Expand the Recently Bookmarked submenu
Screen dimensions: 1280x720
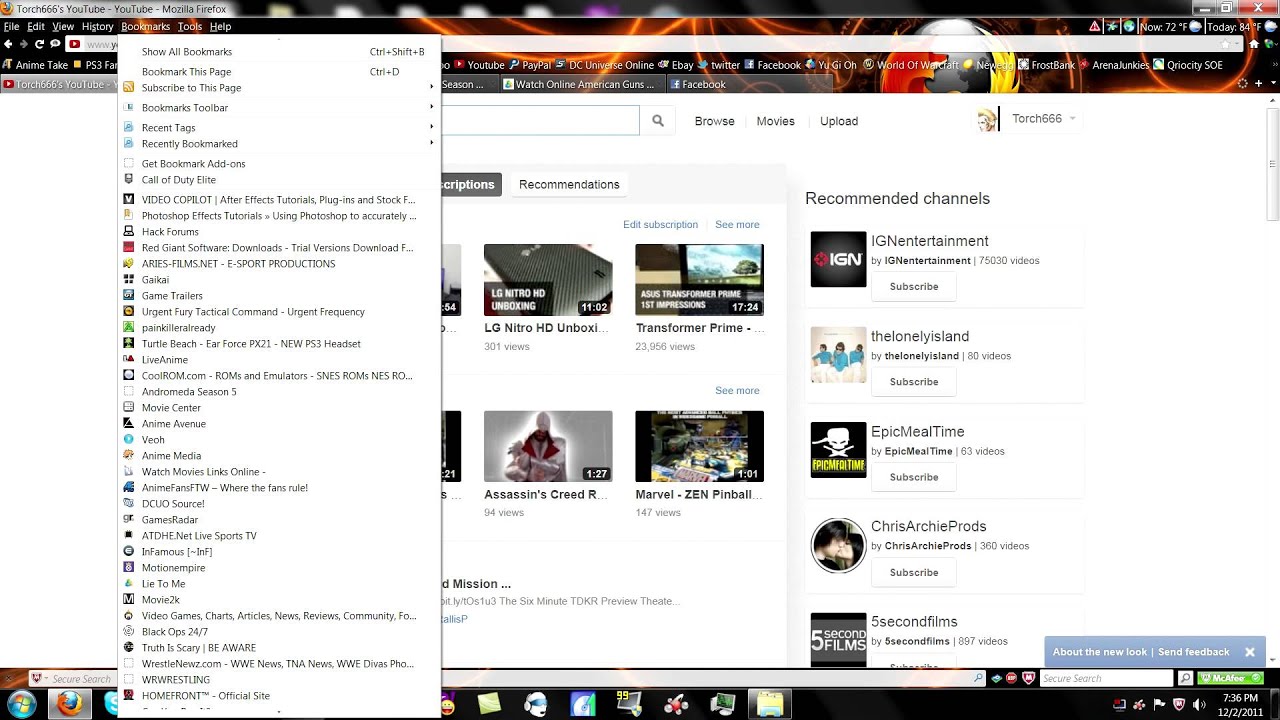[280, 144]
